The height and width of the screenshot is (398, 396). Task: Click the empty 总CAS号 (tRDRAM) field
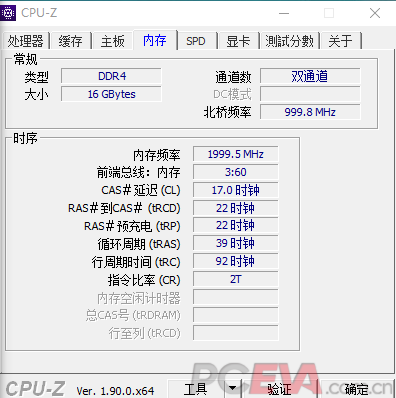236,315
